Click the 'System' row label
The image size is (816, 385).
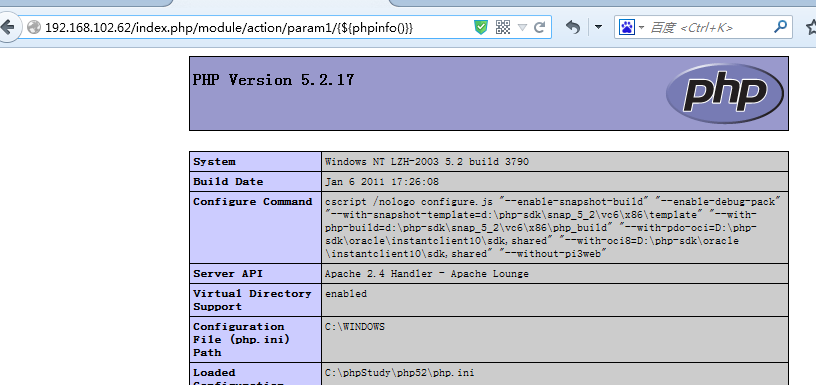pyautogui.click(x=214, y=162)
